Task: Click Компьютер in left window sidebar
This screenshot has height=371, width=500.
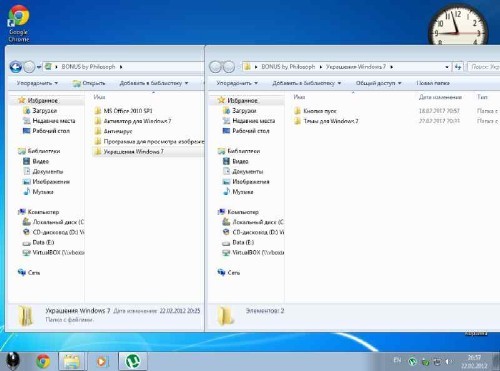Action: (38, 212)
